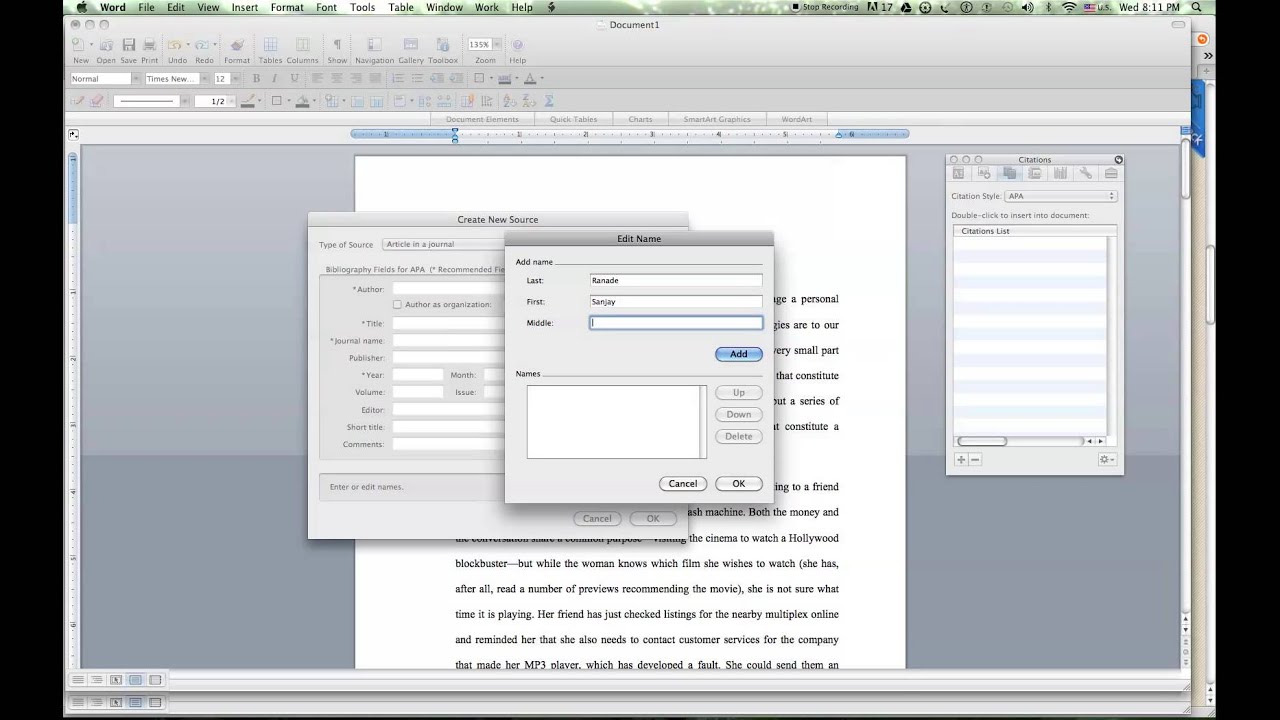The image size is (1280, 720).
Task: Click the Justify alignment icon
Action: [375, 78]
